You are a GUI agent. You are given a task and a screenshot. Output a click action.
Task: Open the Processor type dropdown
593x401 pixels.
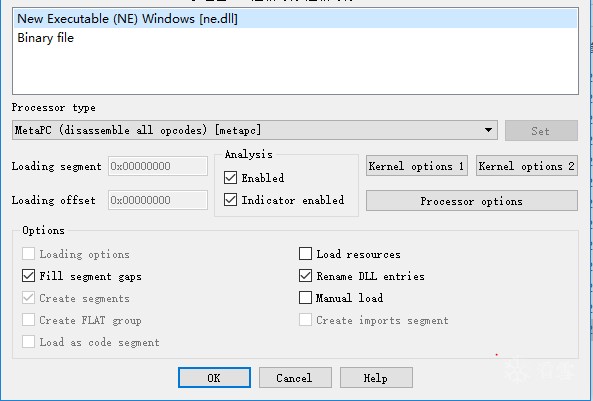255,130
